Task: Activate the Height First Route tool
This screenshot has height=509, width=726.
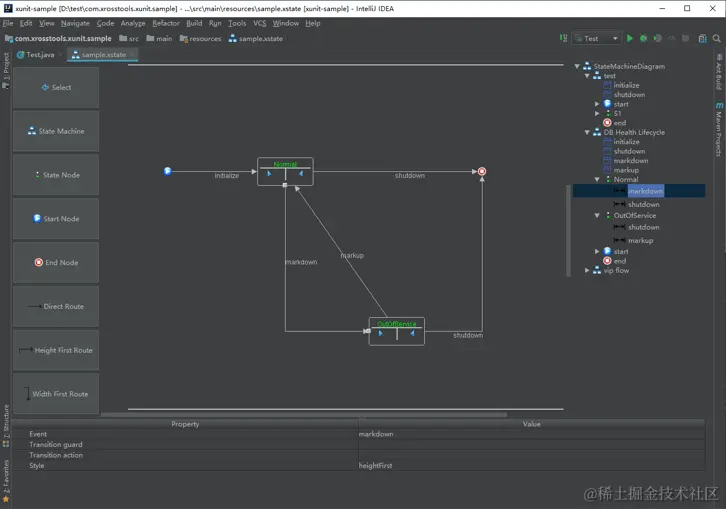Action: coord(56,350)
